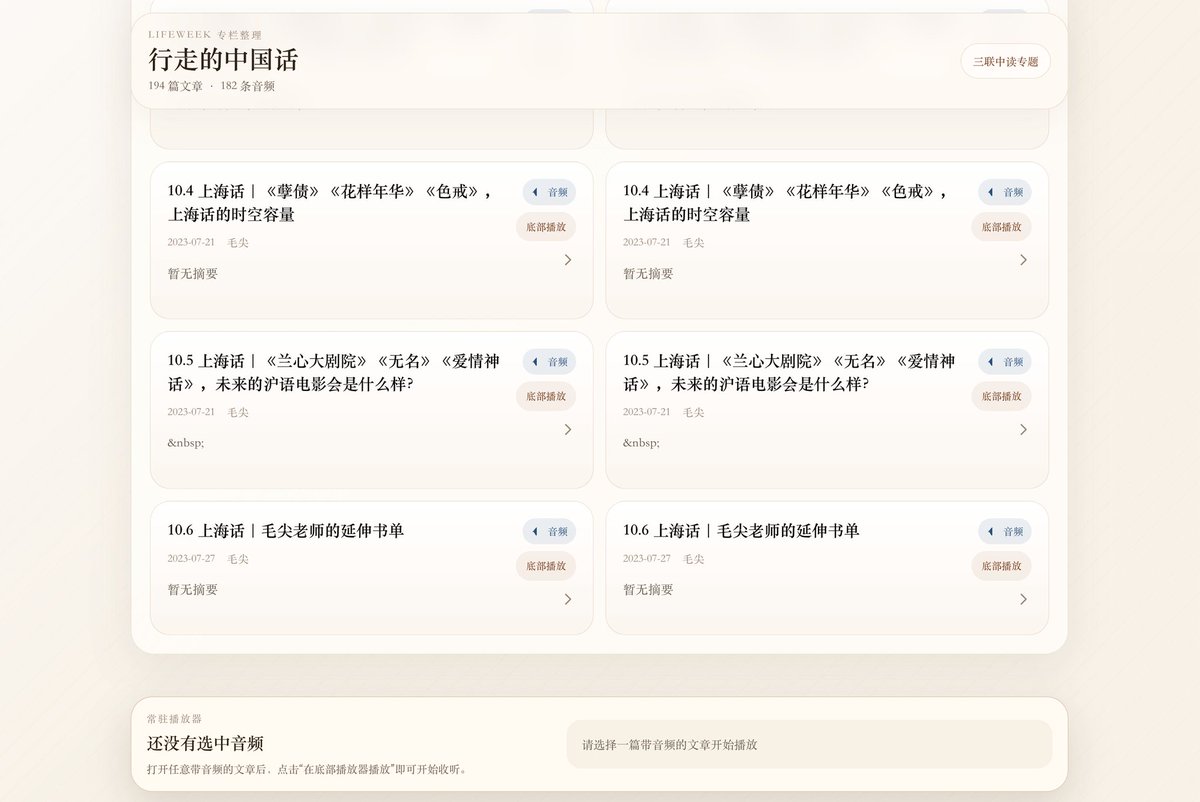Open right-column title 10.6 上海话 毛尖老师的延伸书单
Image resolution: width=1200 pixels, height=802 pixels.
pos(741,531)
